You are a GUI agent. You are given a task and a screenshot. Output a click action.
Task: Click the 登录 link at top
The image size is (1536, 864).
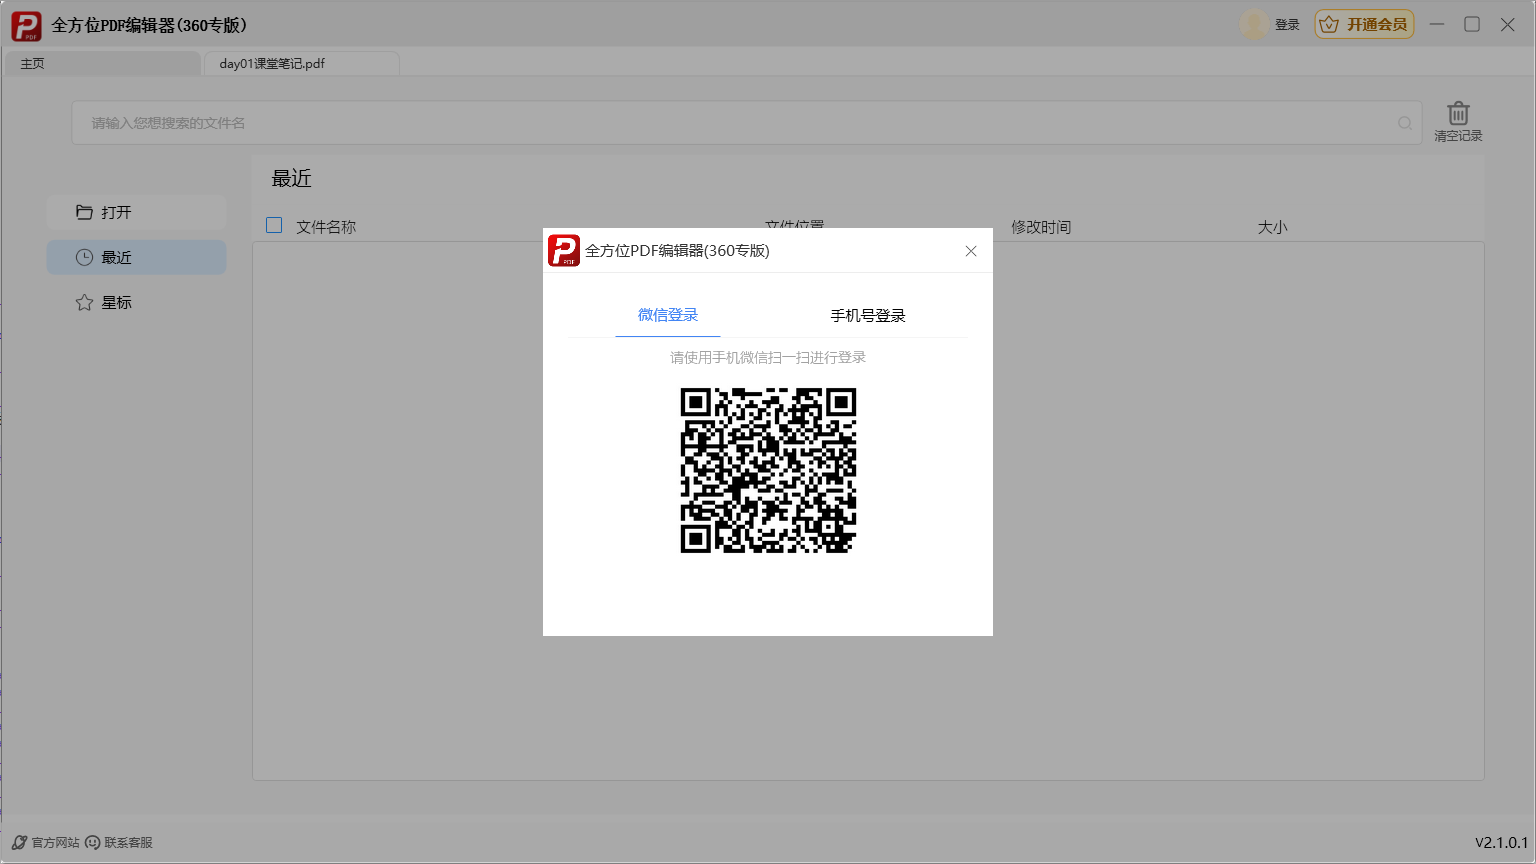click(x=1287, y=25)
